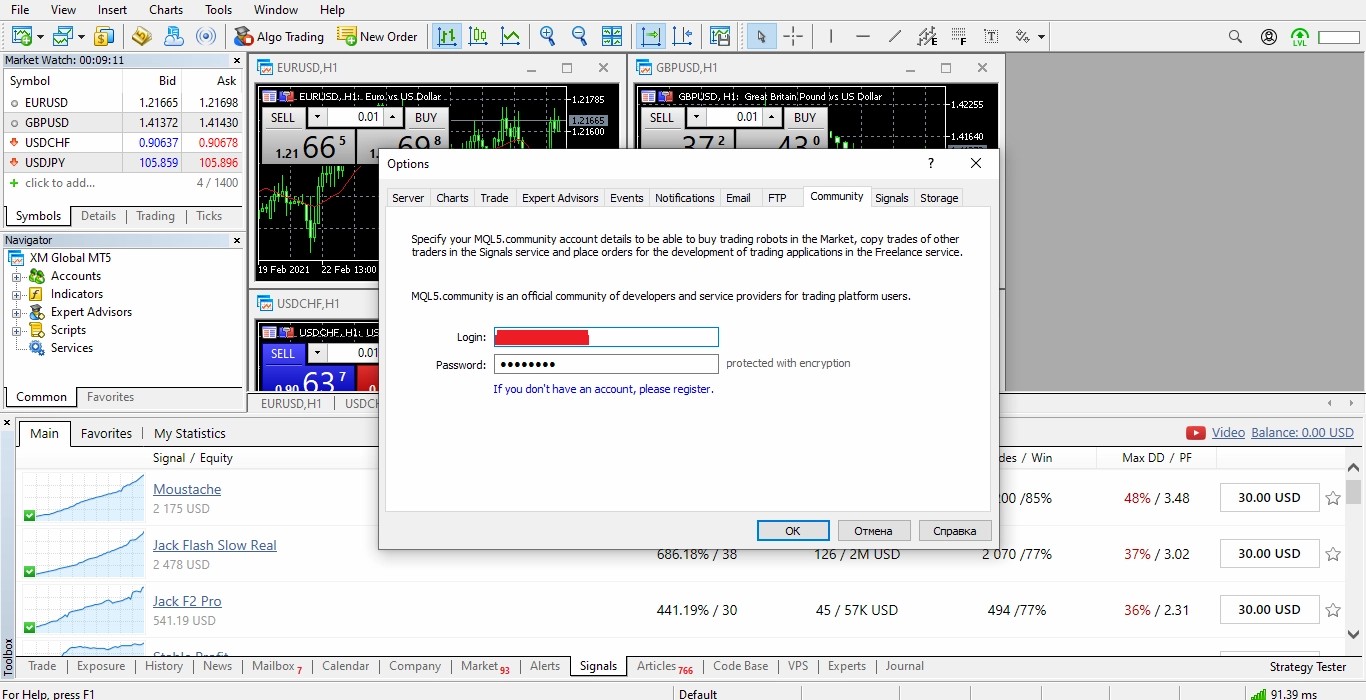Click the green LVL connection icon
Screen dimensions: 1366x700
(1300, 37)
